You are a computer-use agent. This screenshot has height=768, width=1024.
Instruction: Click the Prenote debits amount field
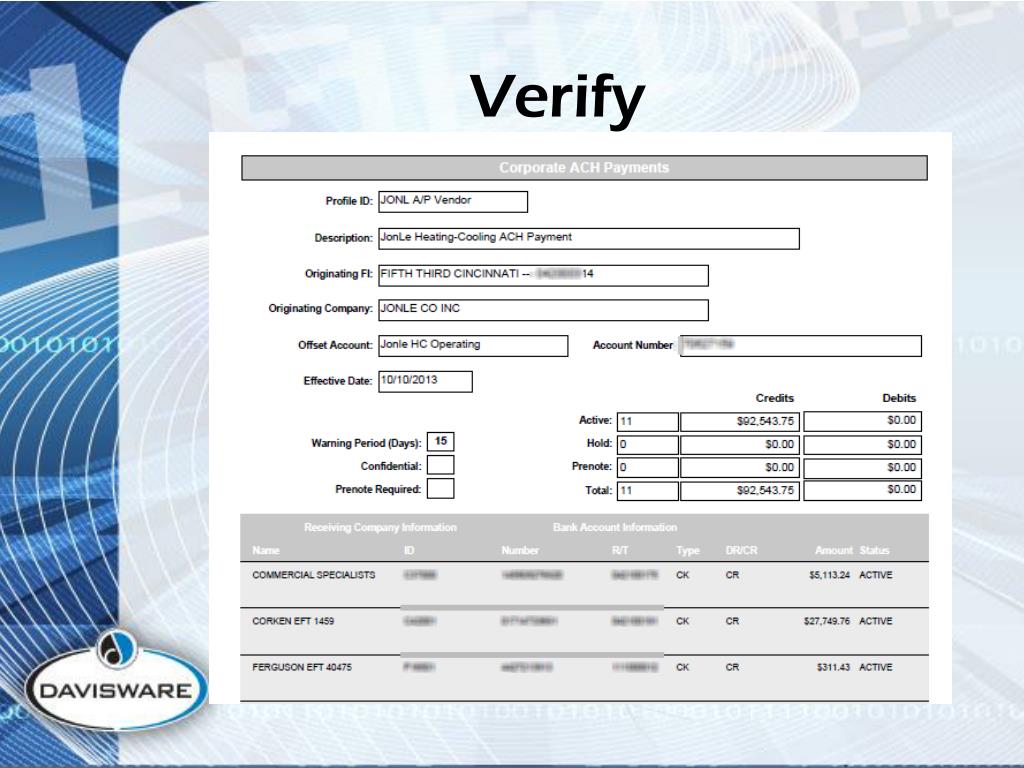tap(862, 468)
